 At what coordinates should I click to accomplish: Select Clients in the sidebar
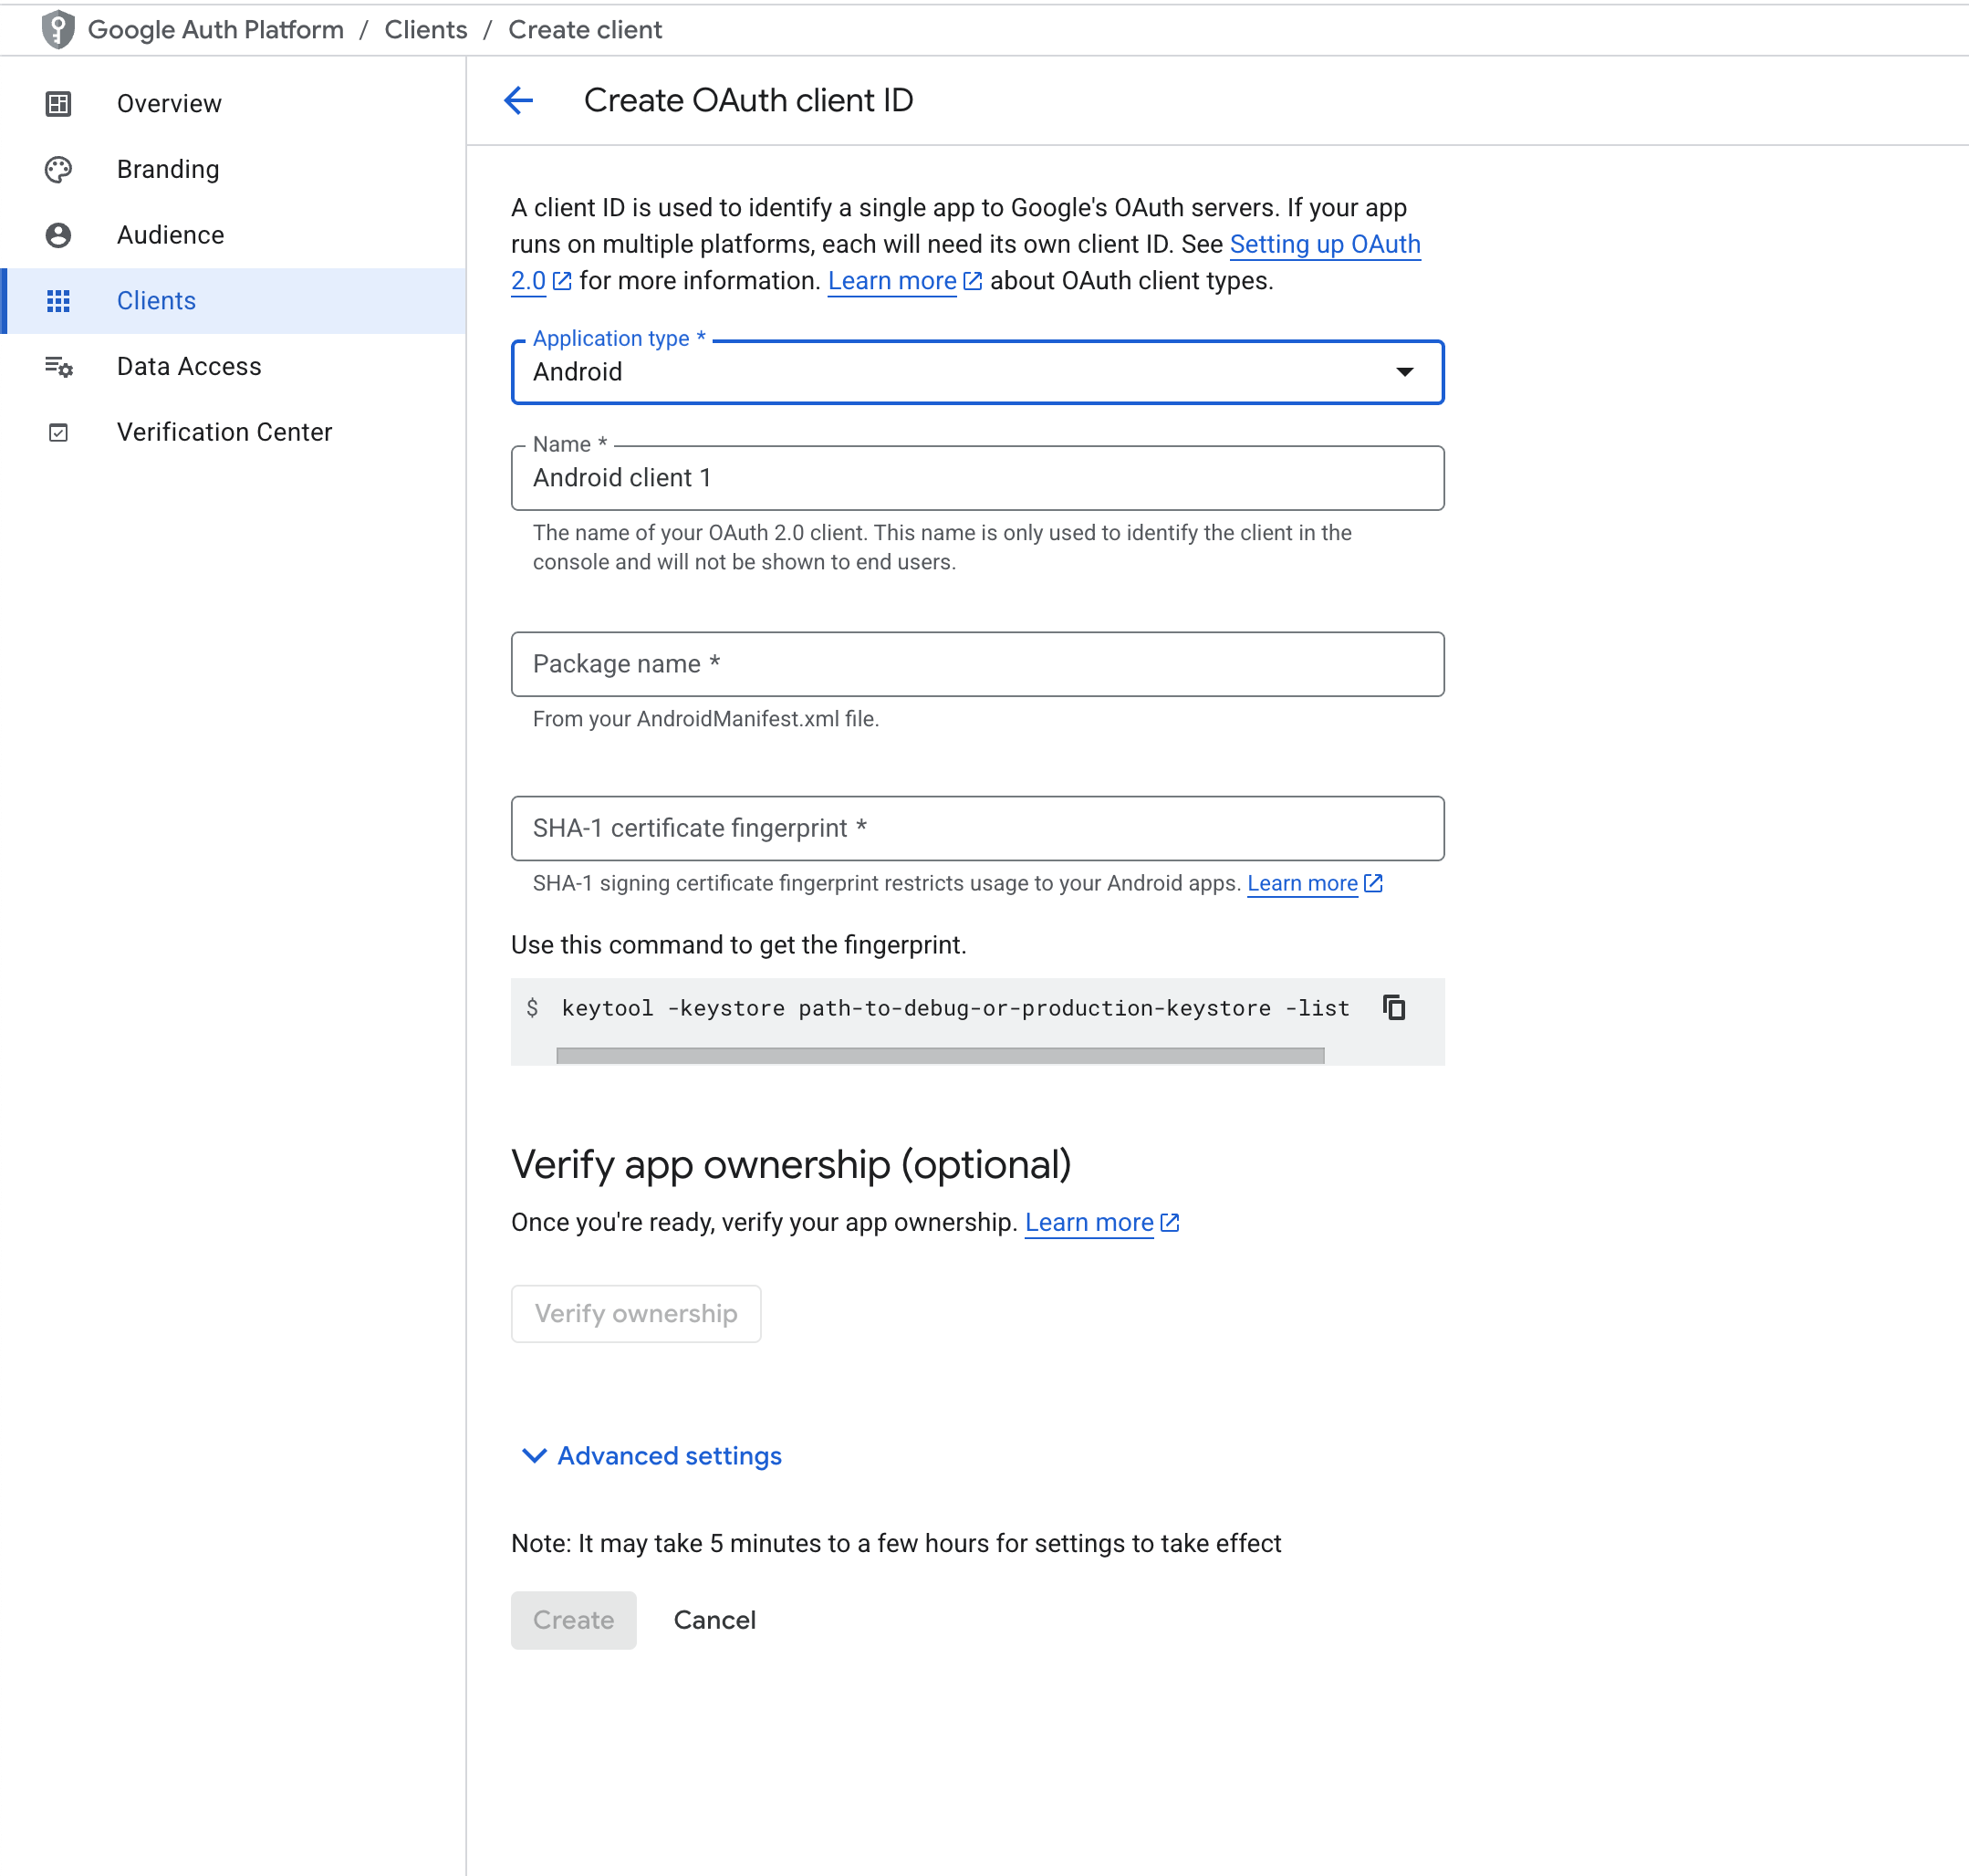(233, 301)
